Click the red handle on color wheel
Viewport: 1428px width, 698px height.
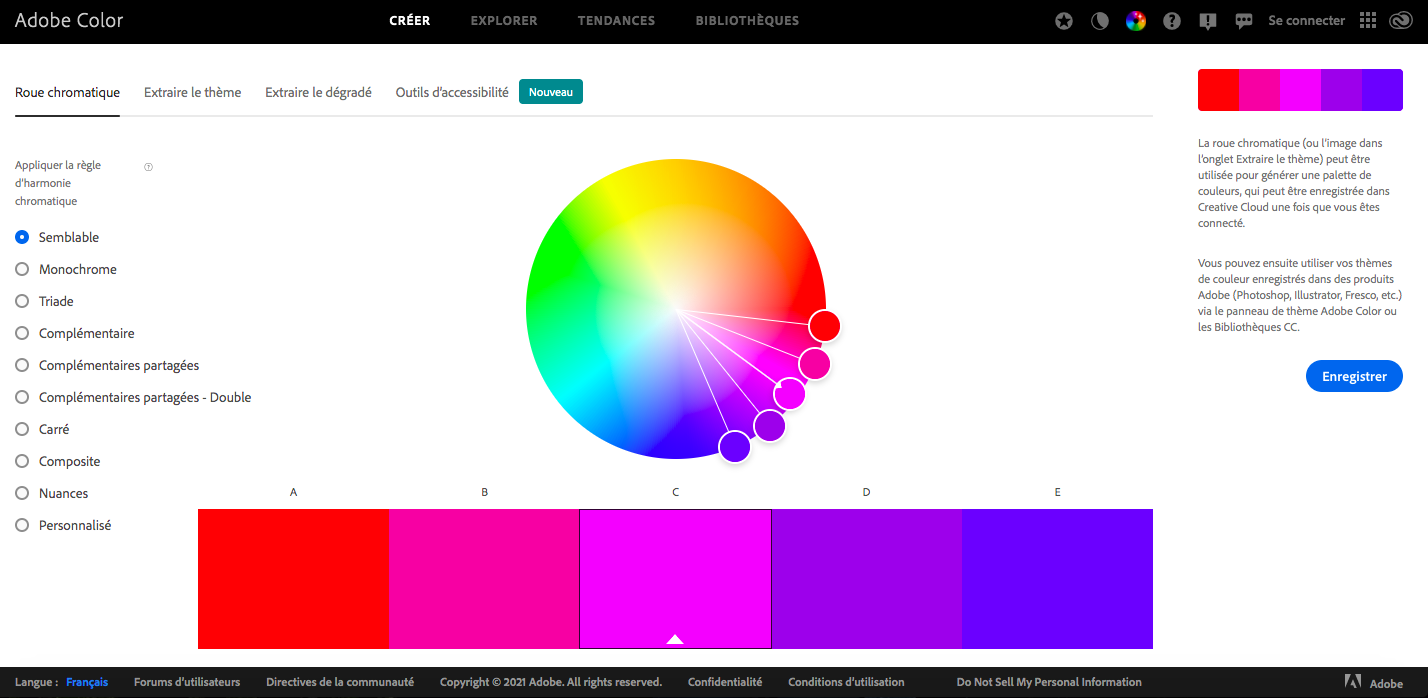pos(824,325)
